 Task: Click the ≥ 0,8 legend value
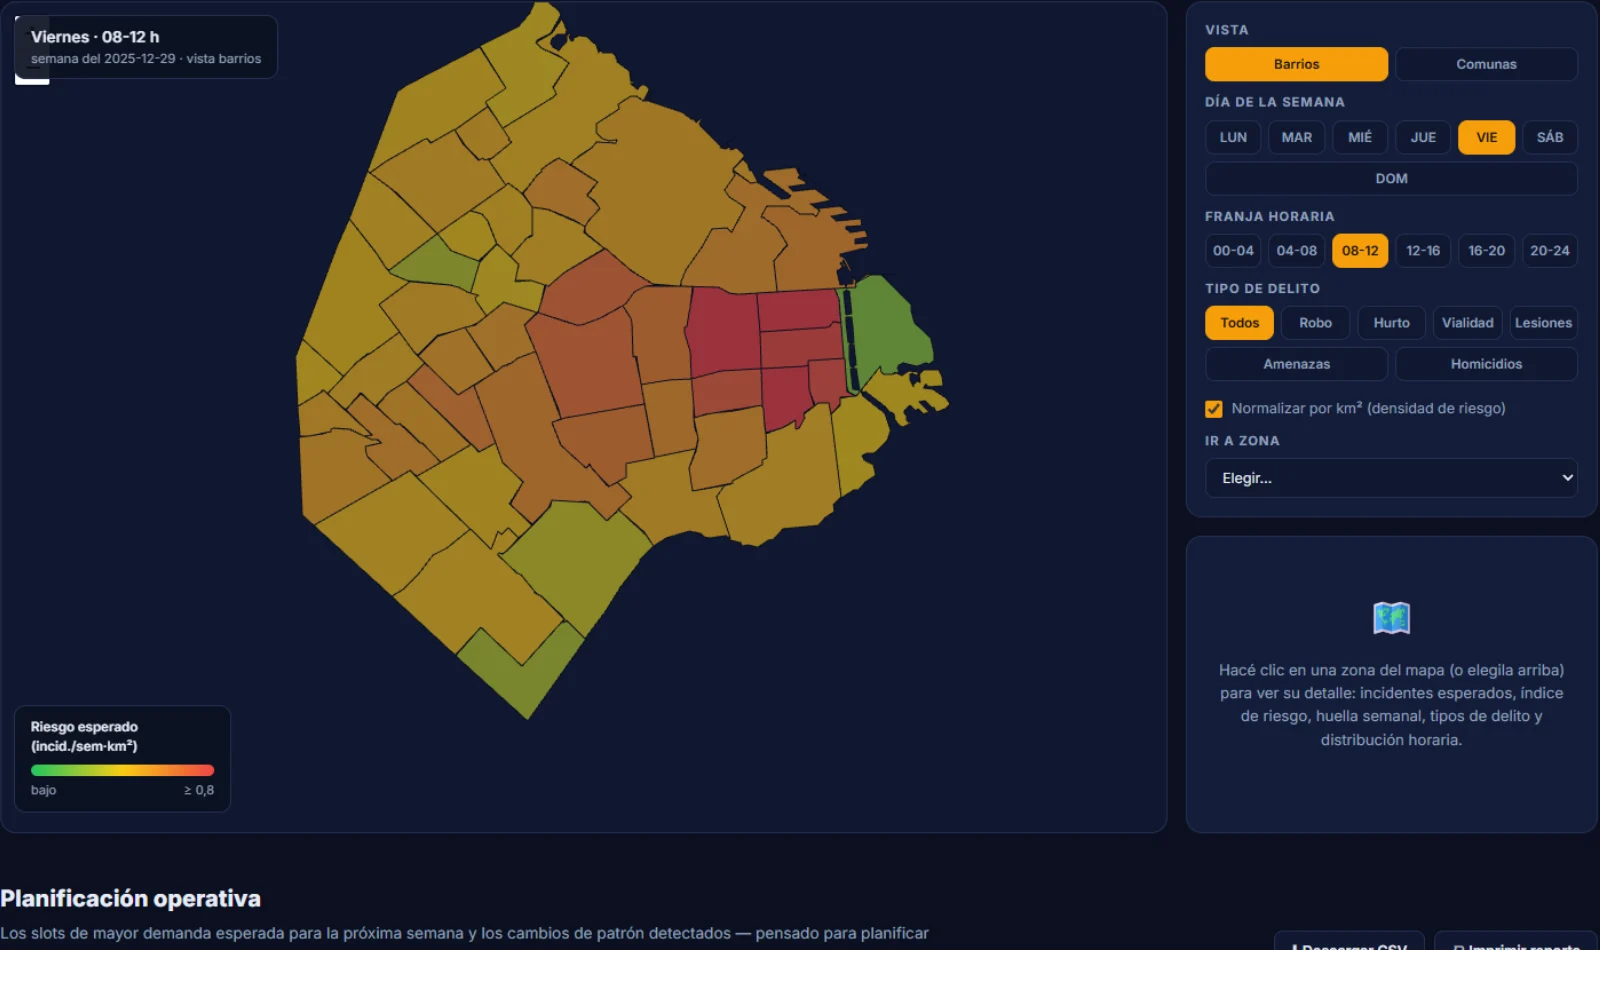(x=199, y=790)
